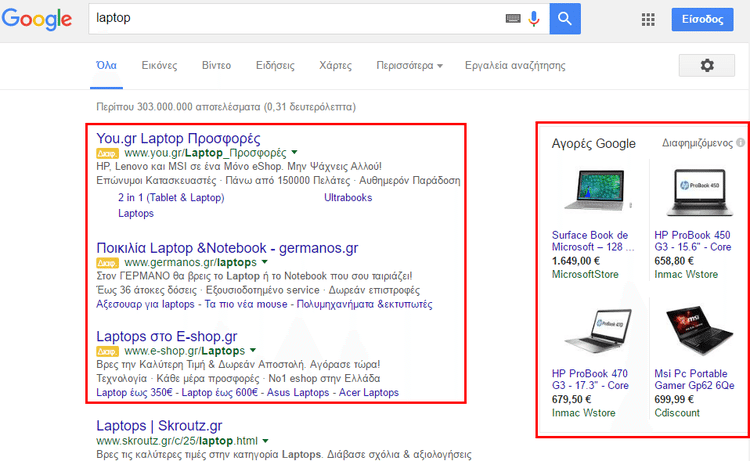Screen dimensions: 750x461
Task: Click the HP ProBook 470 product image
Action: tap(598, 330)
